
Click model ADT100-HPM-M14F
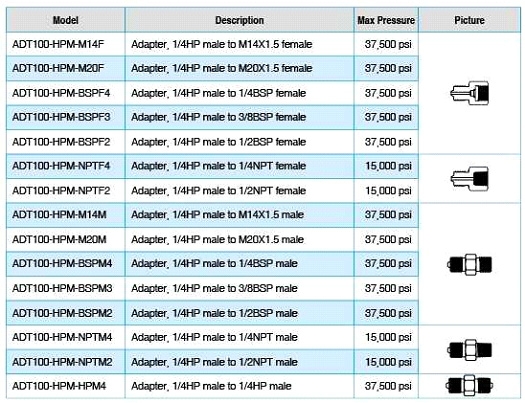pos(58,44)
